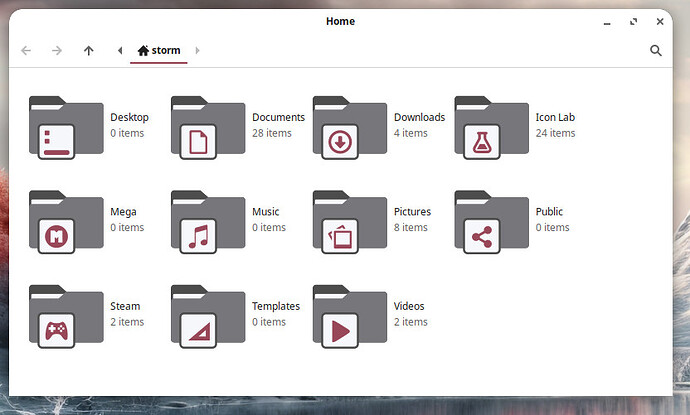
Task: Select the Mega folder icon
Action: click(66, 221)
